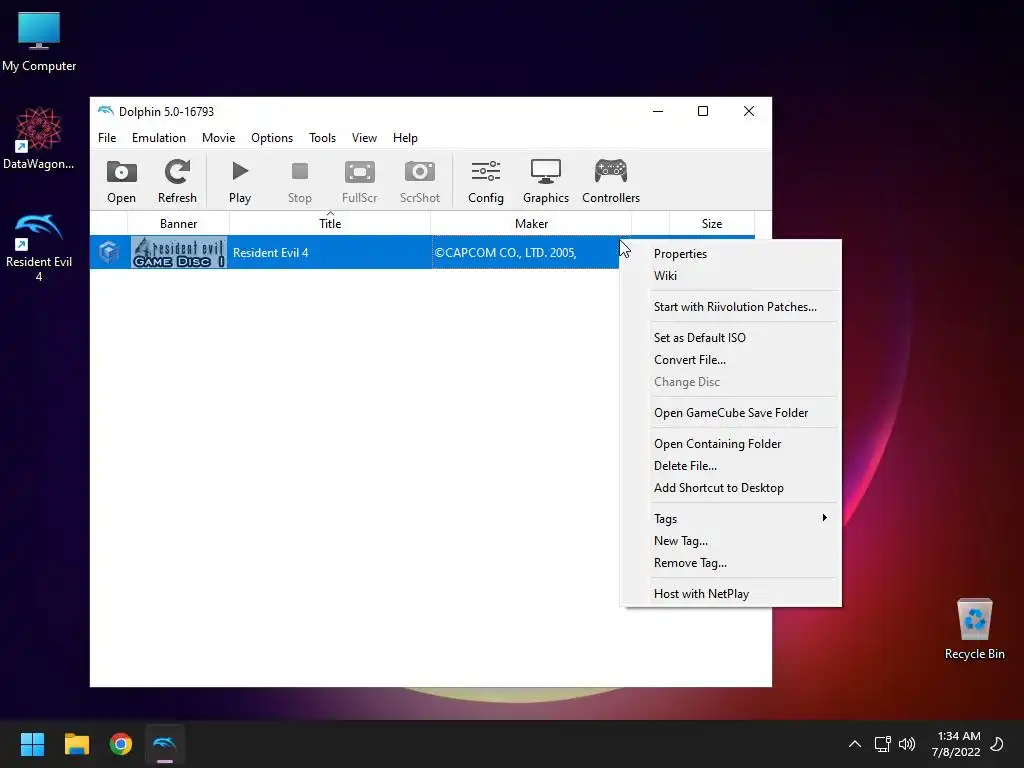1024x768 pixels.
Task: Choose New Tag from context menu
Action: pos(731,541)
